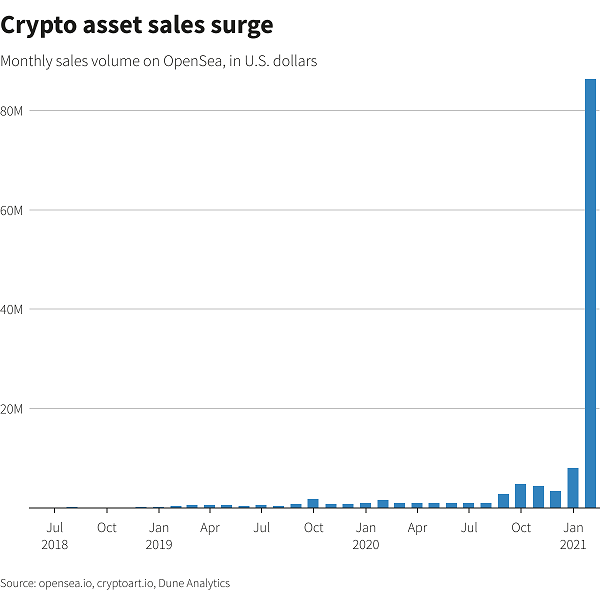Select the "Jan 2019" x-axis label
Image resolution: width=600 pixels, height=600 pixels.
click(158, 536)
